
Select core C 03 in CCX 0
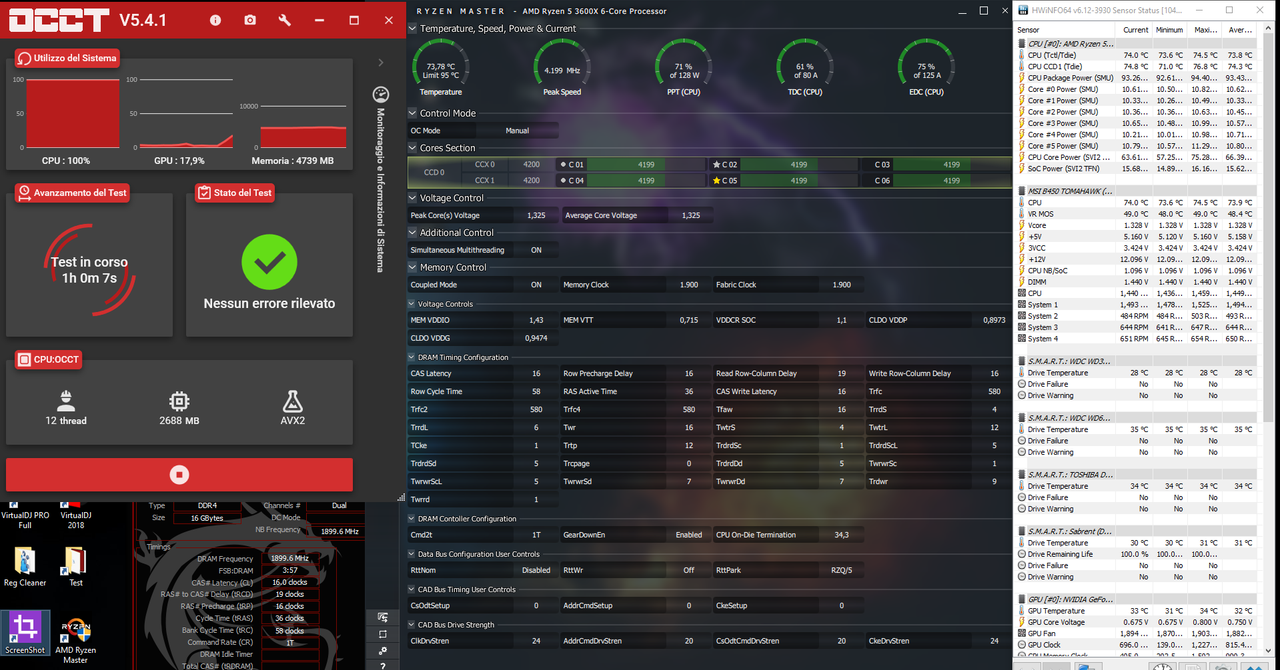click(x=935, y=164)
